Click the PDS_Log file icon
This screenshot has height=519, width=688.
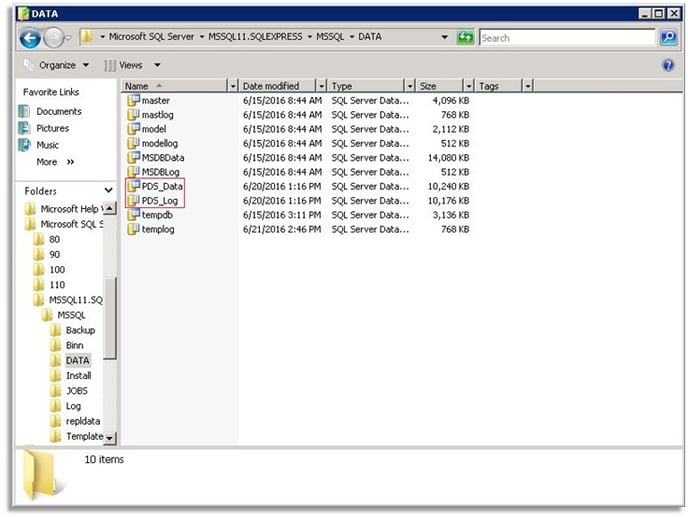coord(133,200)
